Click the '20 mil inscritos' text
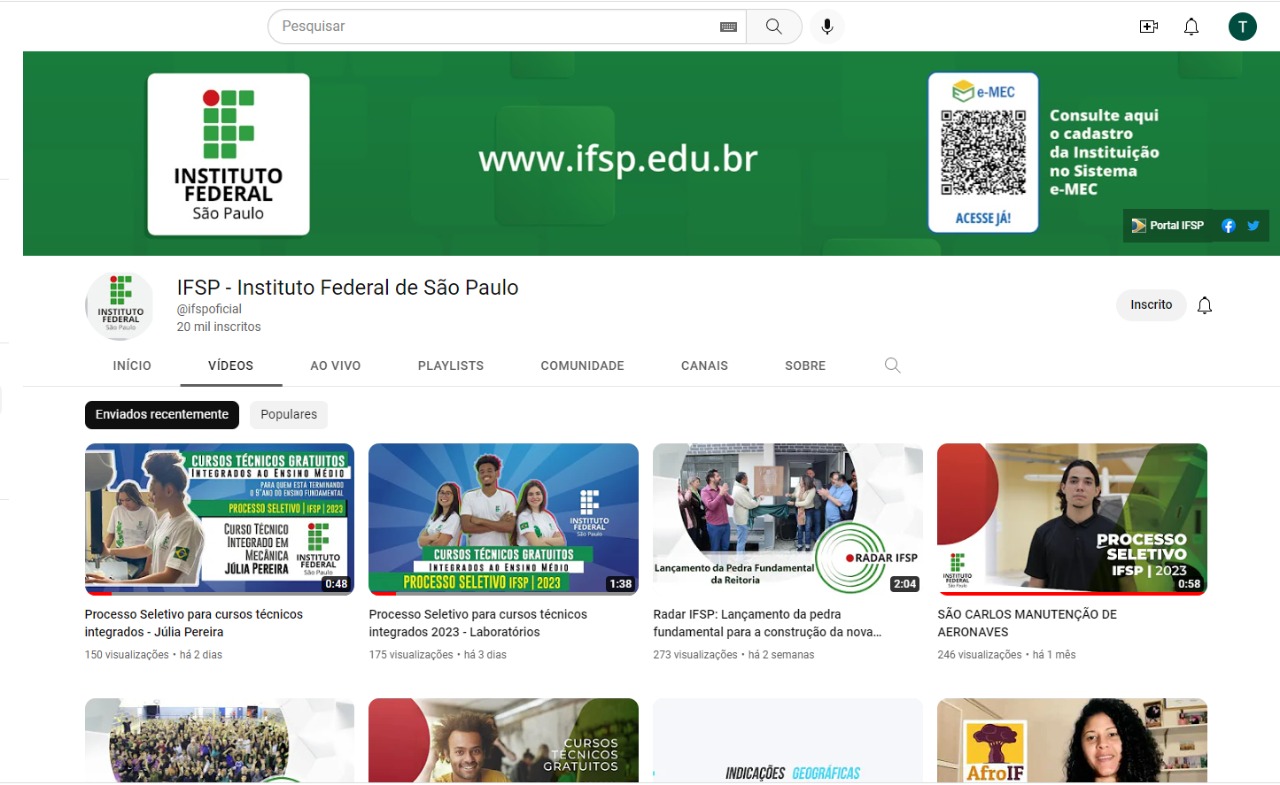This screenshot has width=1280, height=785. point(219,327)
